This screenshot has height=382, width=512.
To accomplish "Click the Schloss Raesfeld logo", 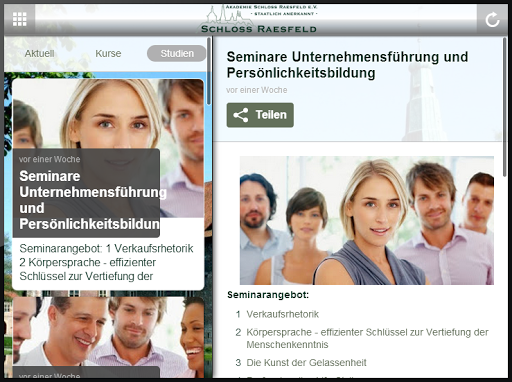I will click(x=259, y=19).
